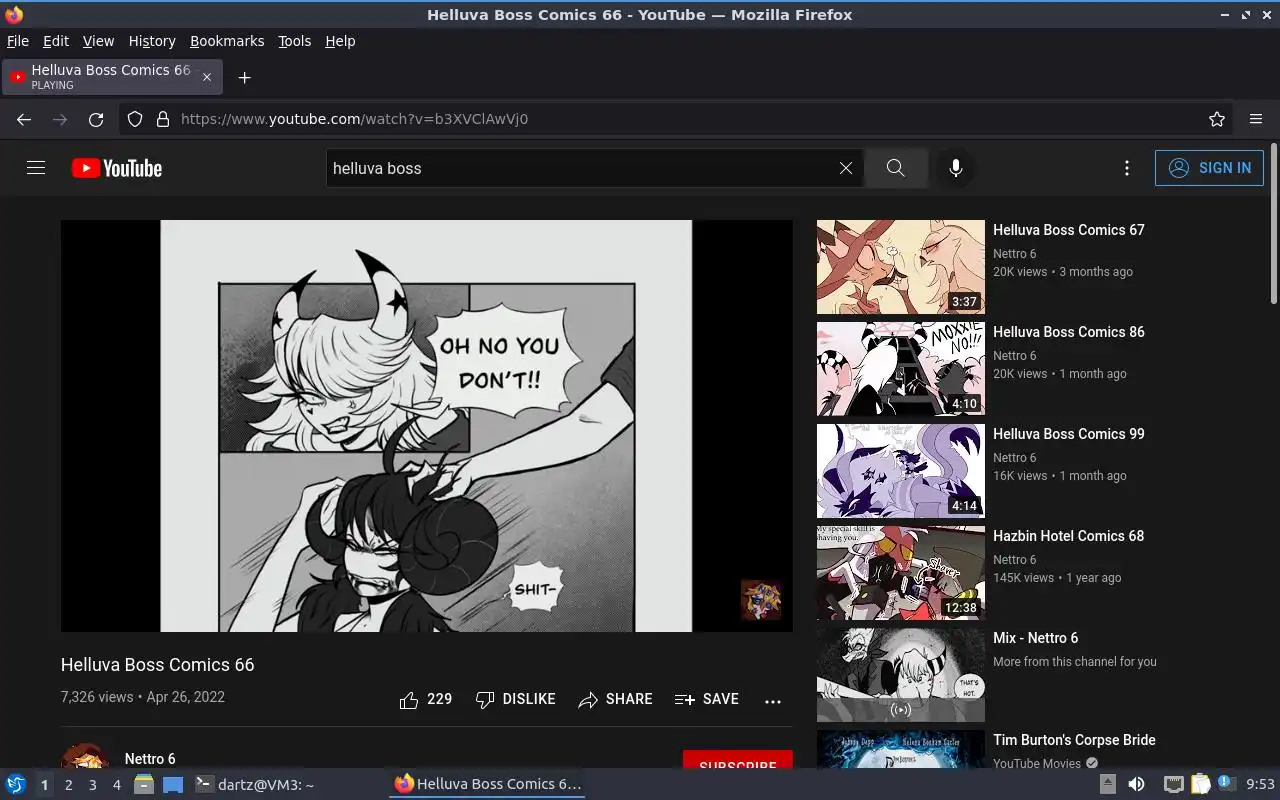Open Helluva Boss Comics 67 title
This screenshot has width=1280, height=800.
pos(1069,230)
